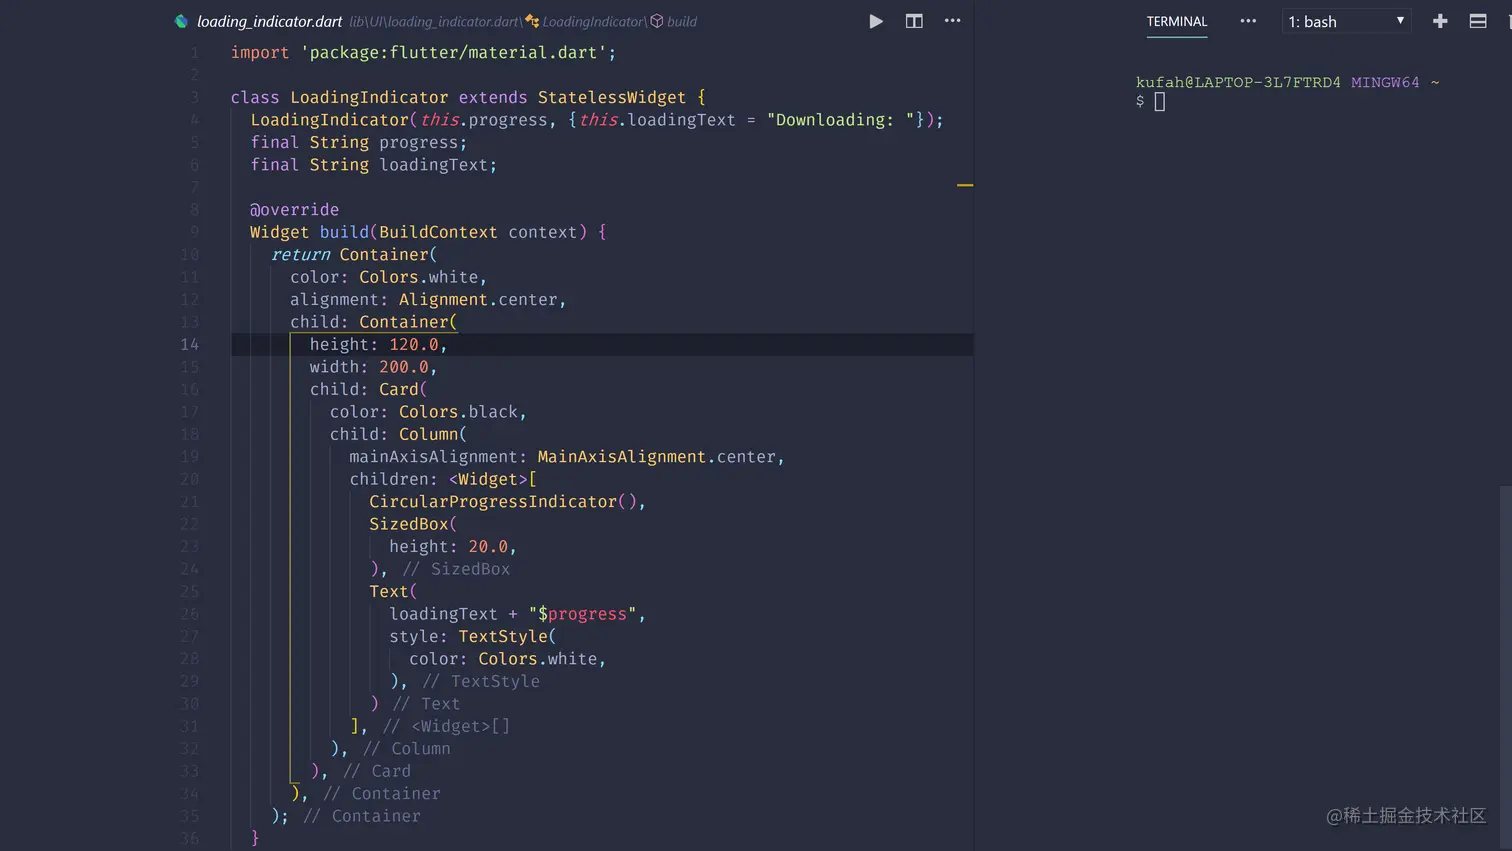This screenshot has height=851, width=1512.
Task: Open the '1: bash' terminal selector dropdown
Action: pyautogui.click(x=1346, y=21)
